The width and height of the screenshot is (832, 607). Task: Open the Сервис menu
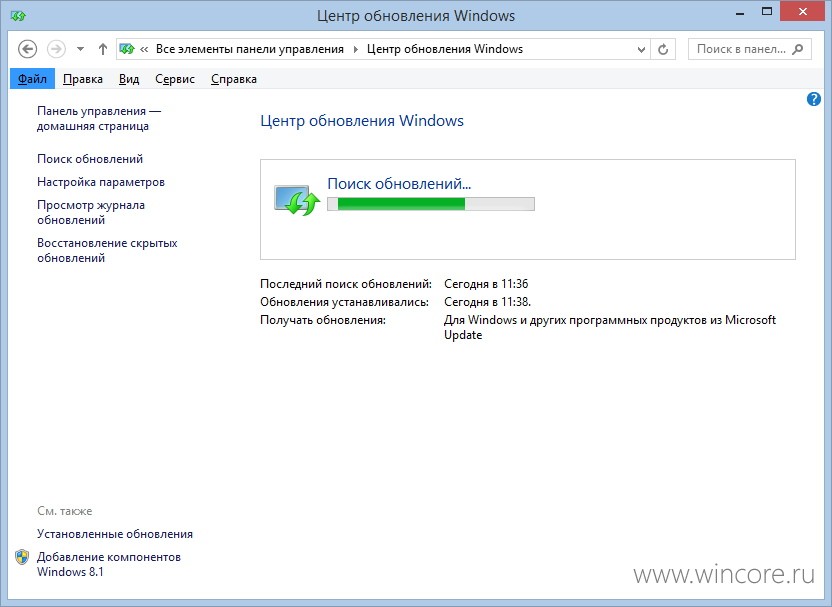pyautogui.click(x=175, y=79)
